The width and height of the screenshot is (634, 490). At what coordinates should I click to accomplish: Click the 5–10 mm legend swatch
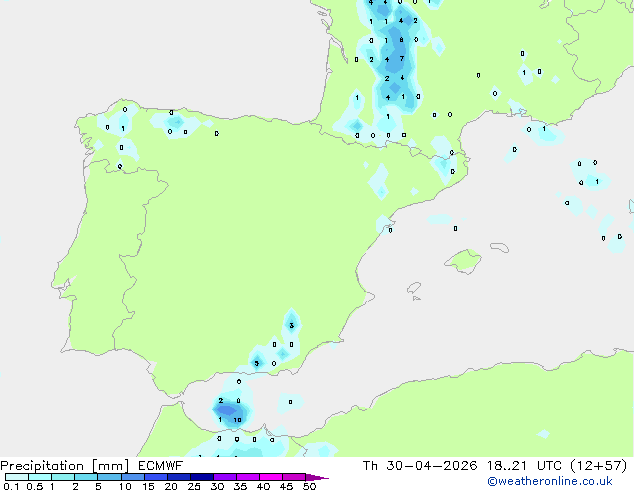point(109,477)
